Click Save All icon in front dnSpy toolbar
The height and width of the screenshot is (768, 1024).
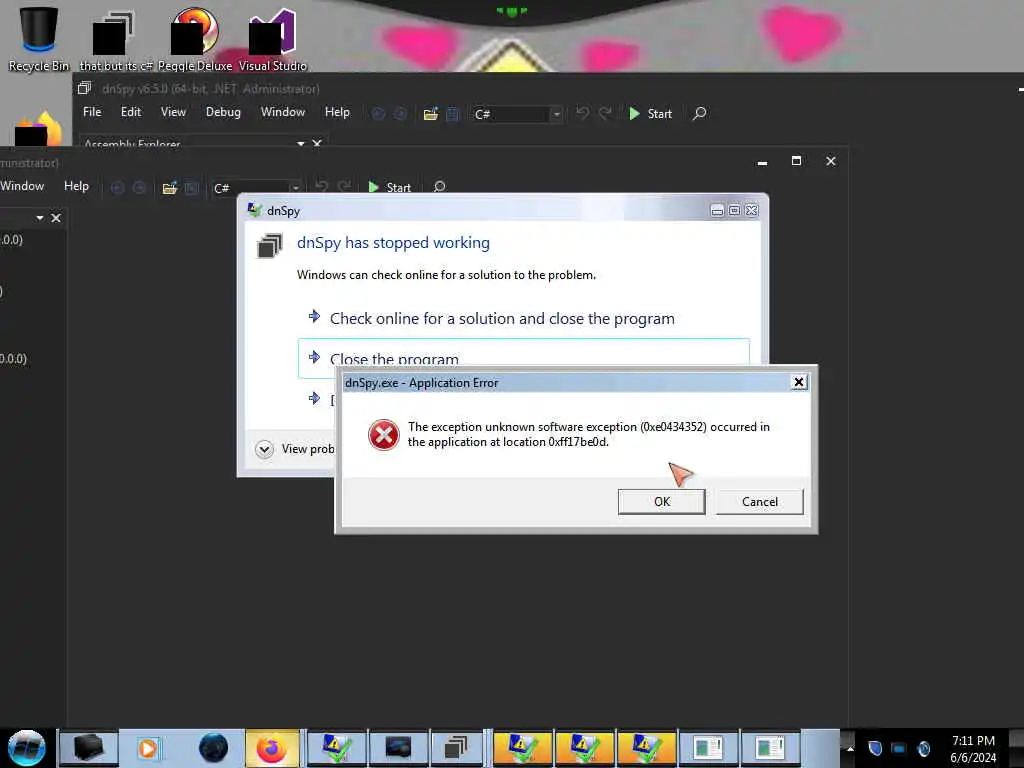(x=191, y=188)
